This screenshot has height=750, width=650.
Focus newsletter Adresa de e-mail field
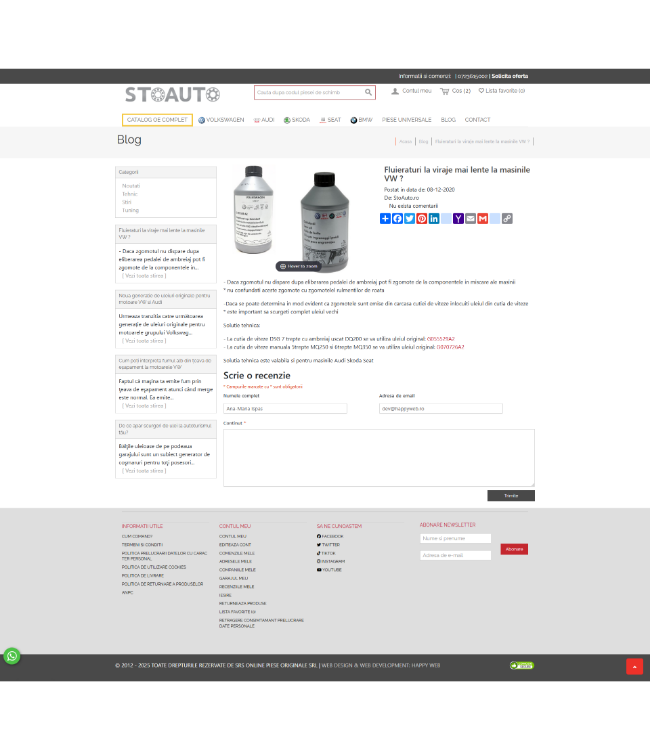coord(455,555)
